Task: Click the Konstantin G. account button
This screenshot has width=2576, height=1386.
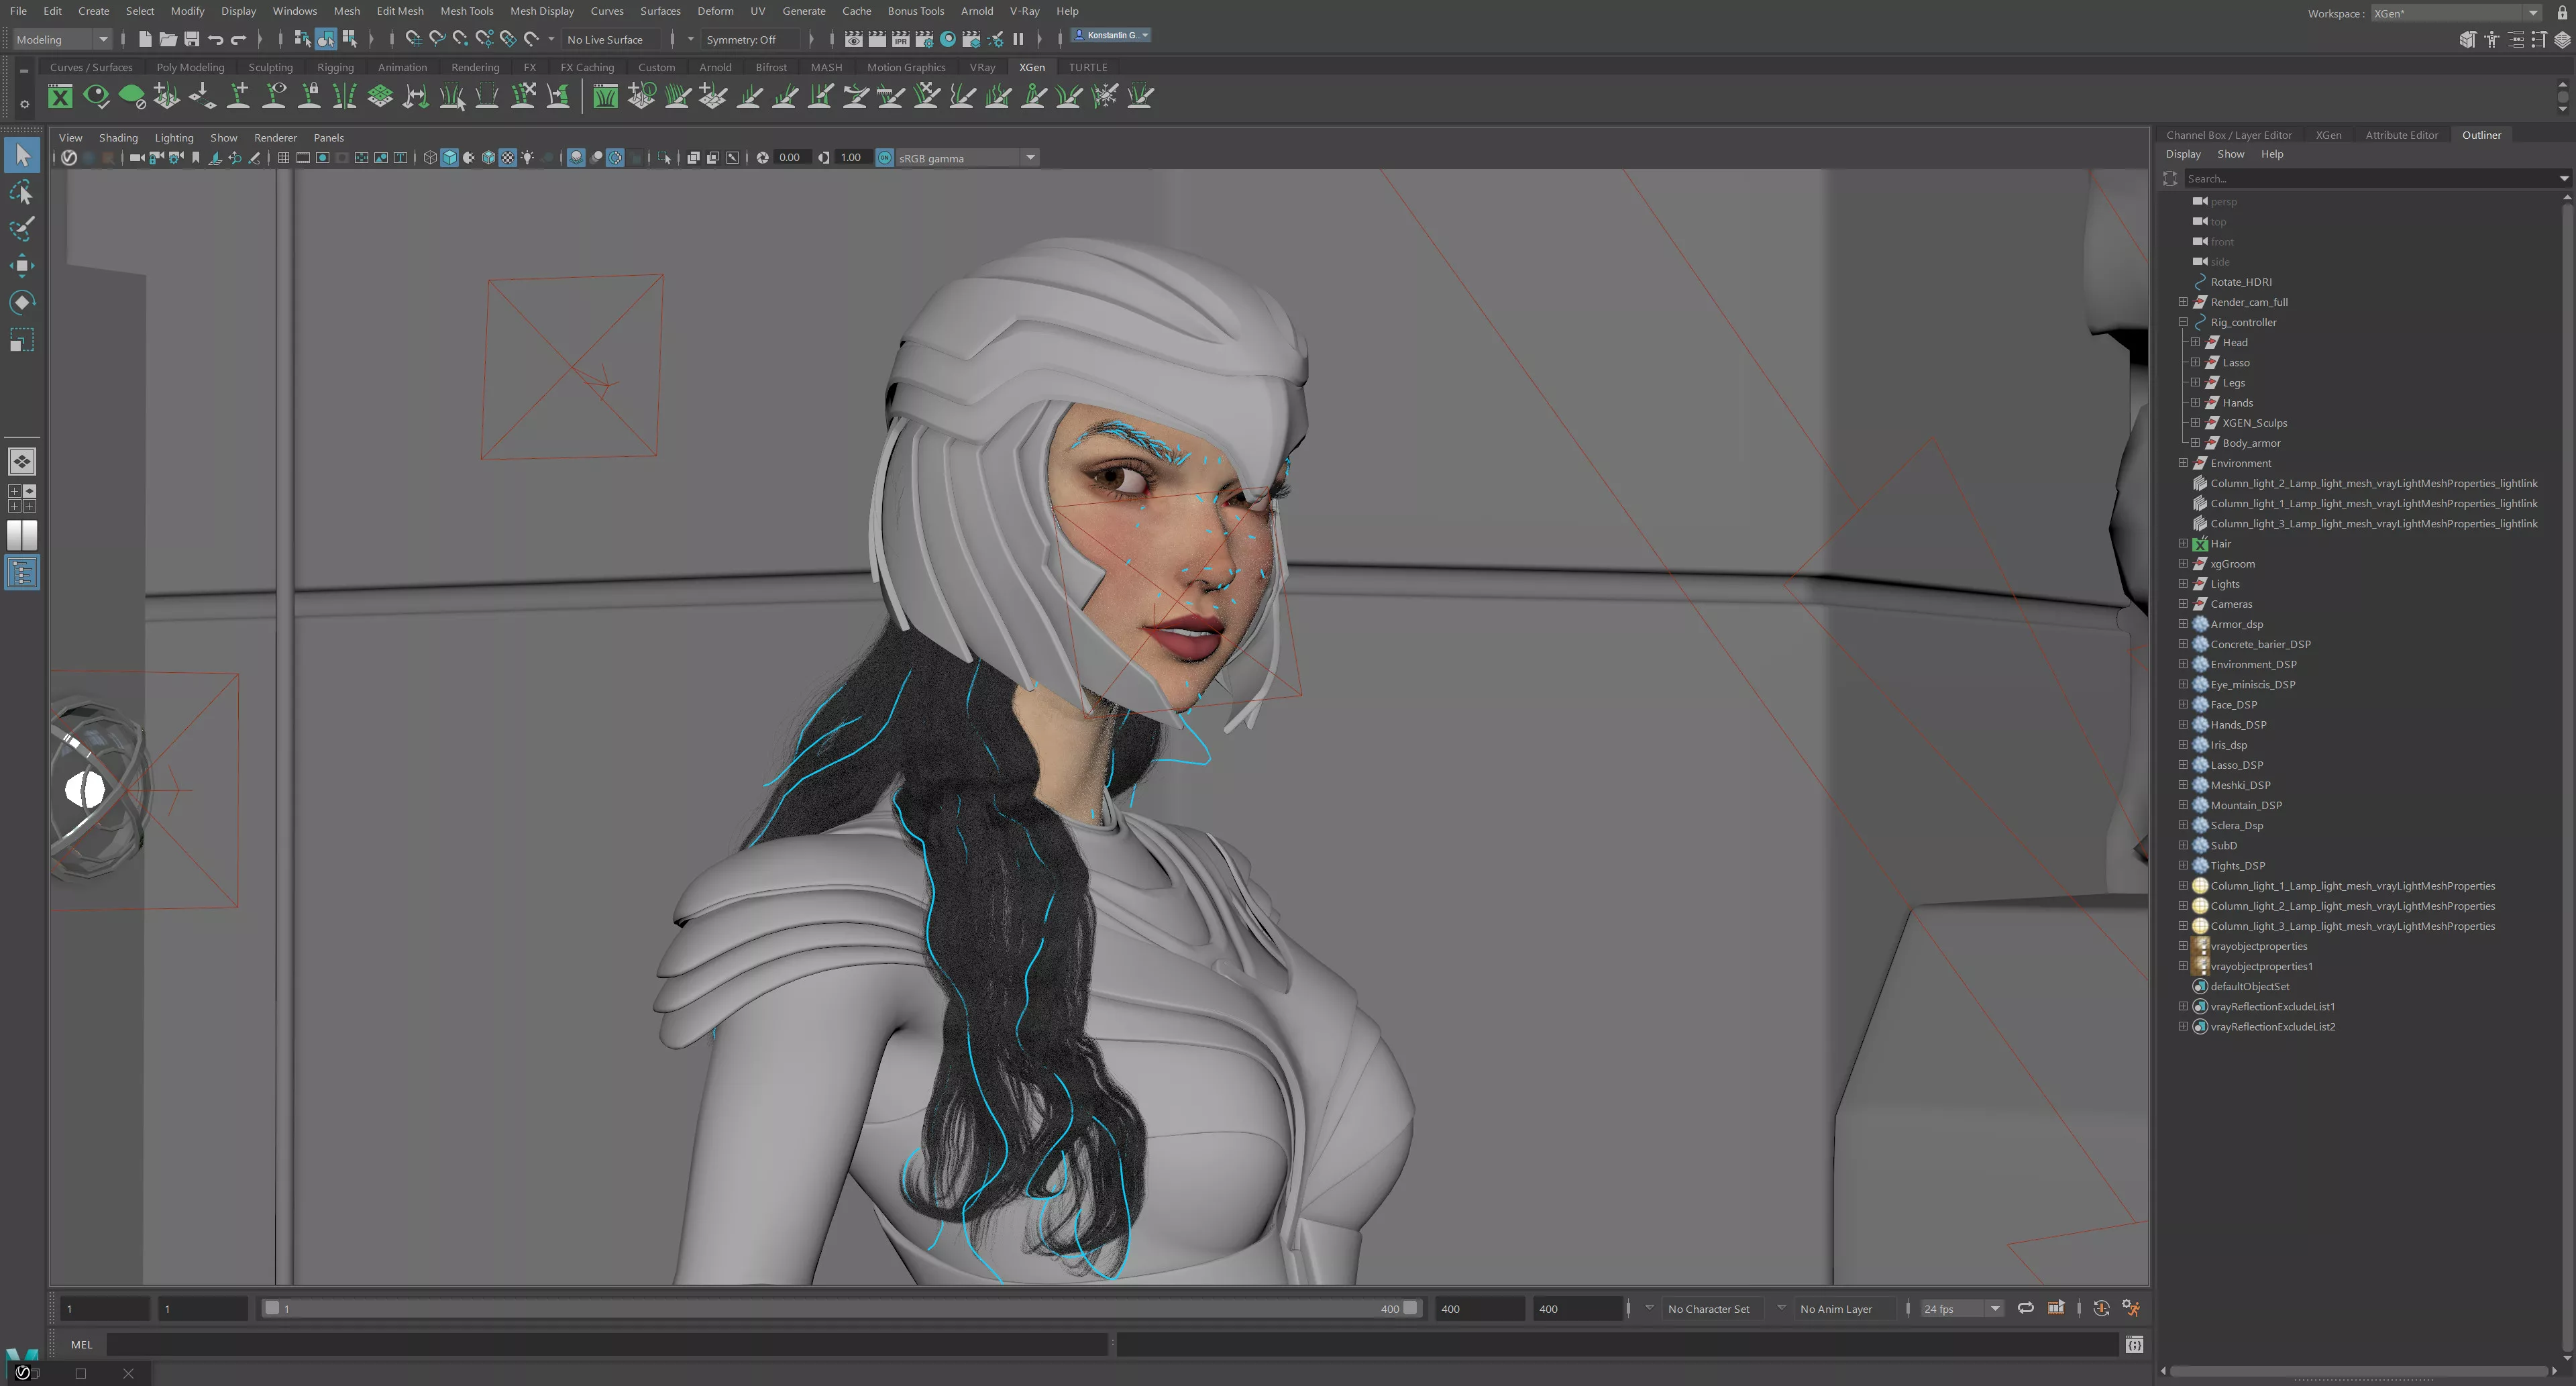Action: click(1111, 35)
